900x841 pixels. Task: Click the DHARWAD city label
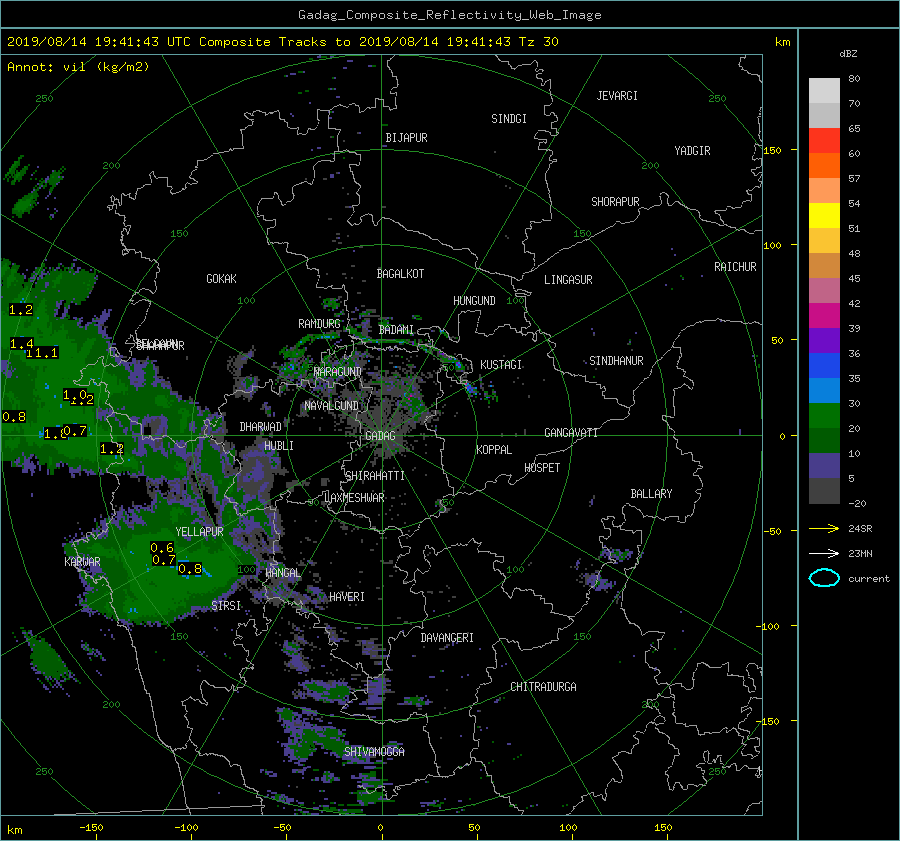260,427
